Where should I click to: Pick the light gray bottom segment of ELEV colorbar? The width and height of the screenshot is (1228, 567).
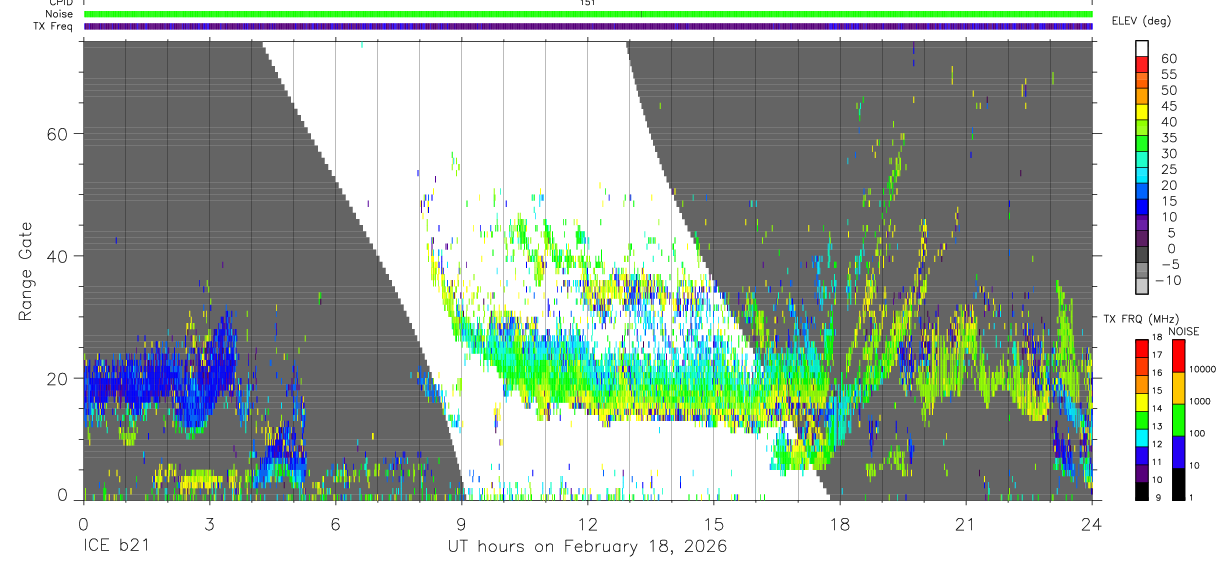[1141, 286]
